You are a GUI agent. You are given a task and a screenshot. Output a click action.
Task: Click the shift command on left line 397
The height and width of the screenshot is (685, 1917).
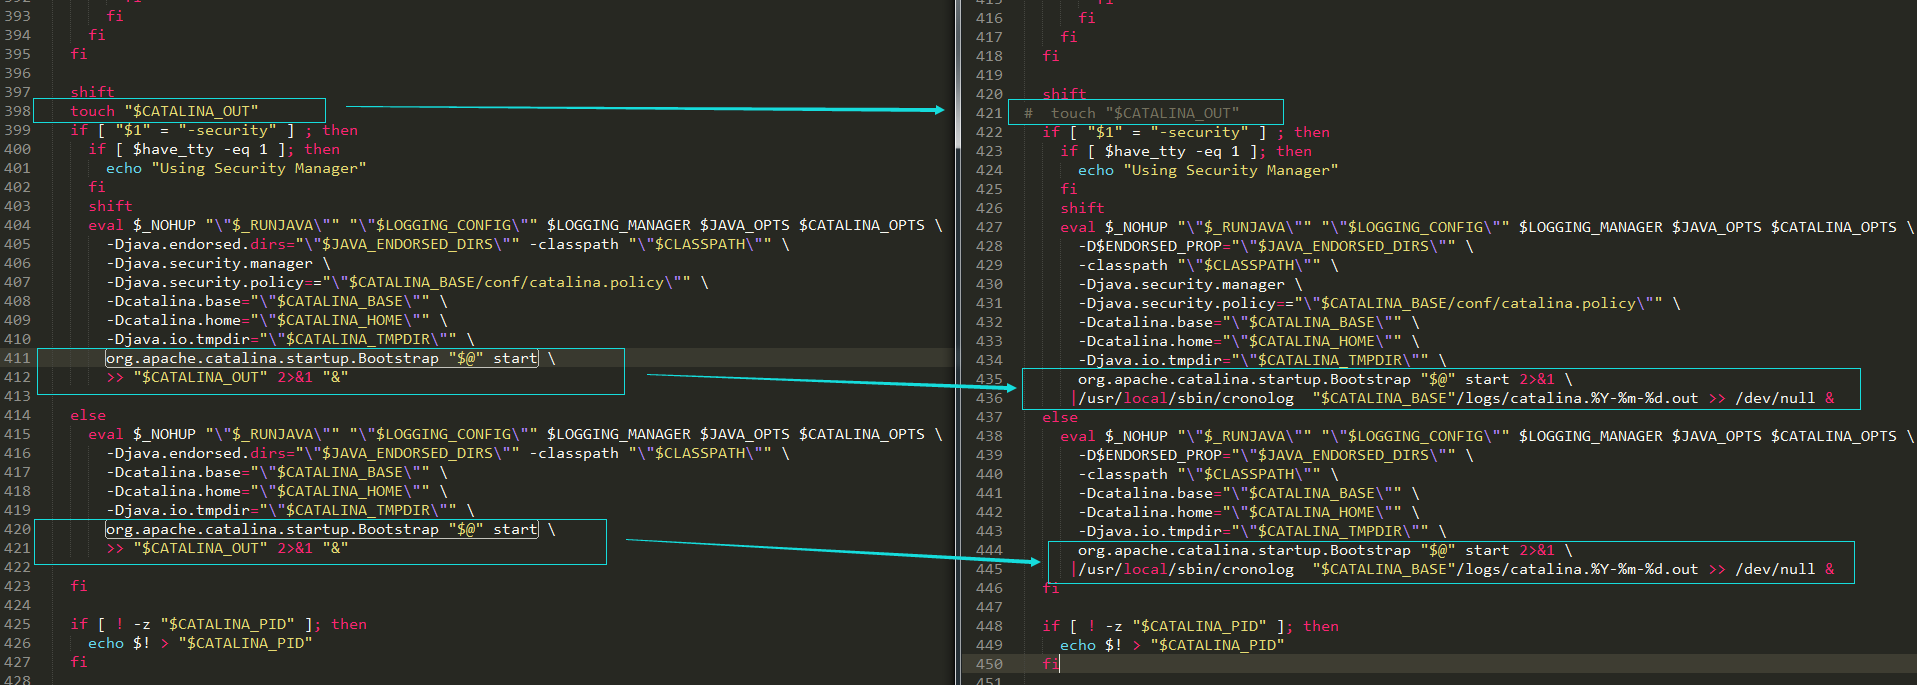(92, 92)
